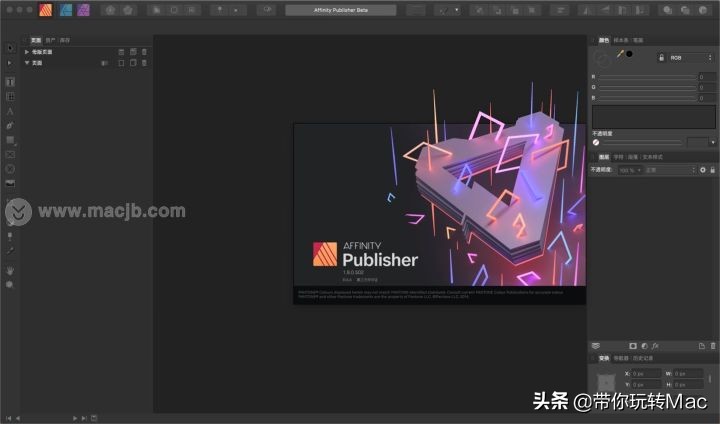
Task: Open the 文本样式 text styles tab
Action: [652, 157]
